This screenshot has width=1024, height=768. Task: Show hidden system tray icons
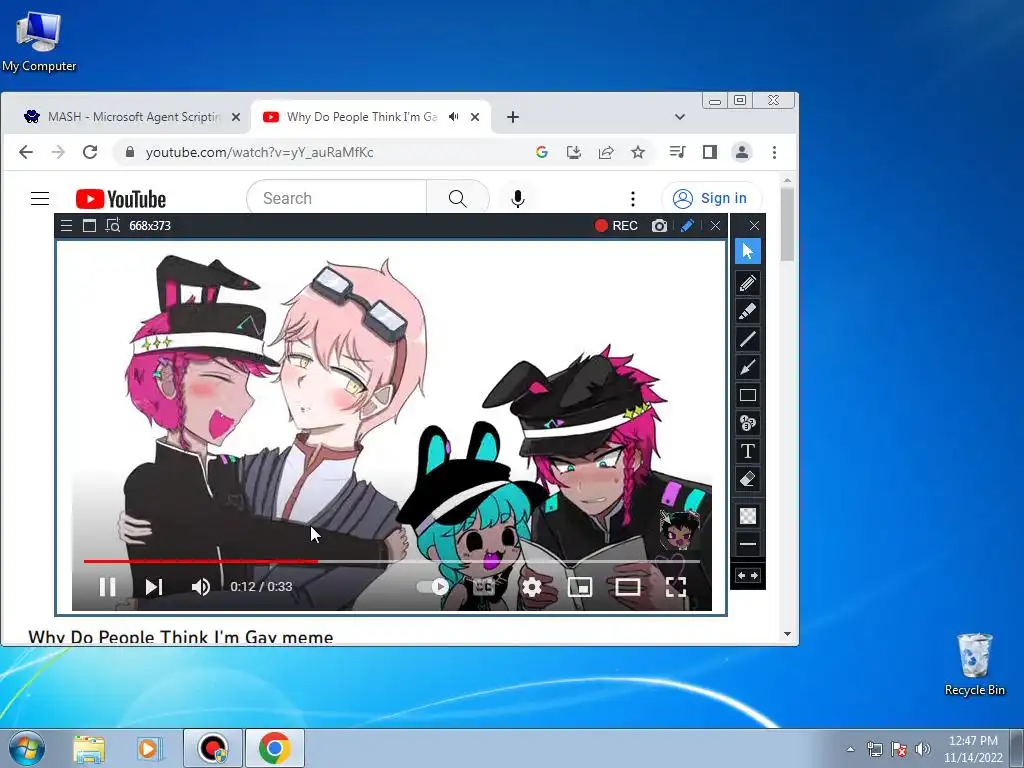[850, 749]
